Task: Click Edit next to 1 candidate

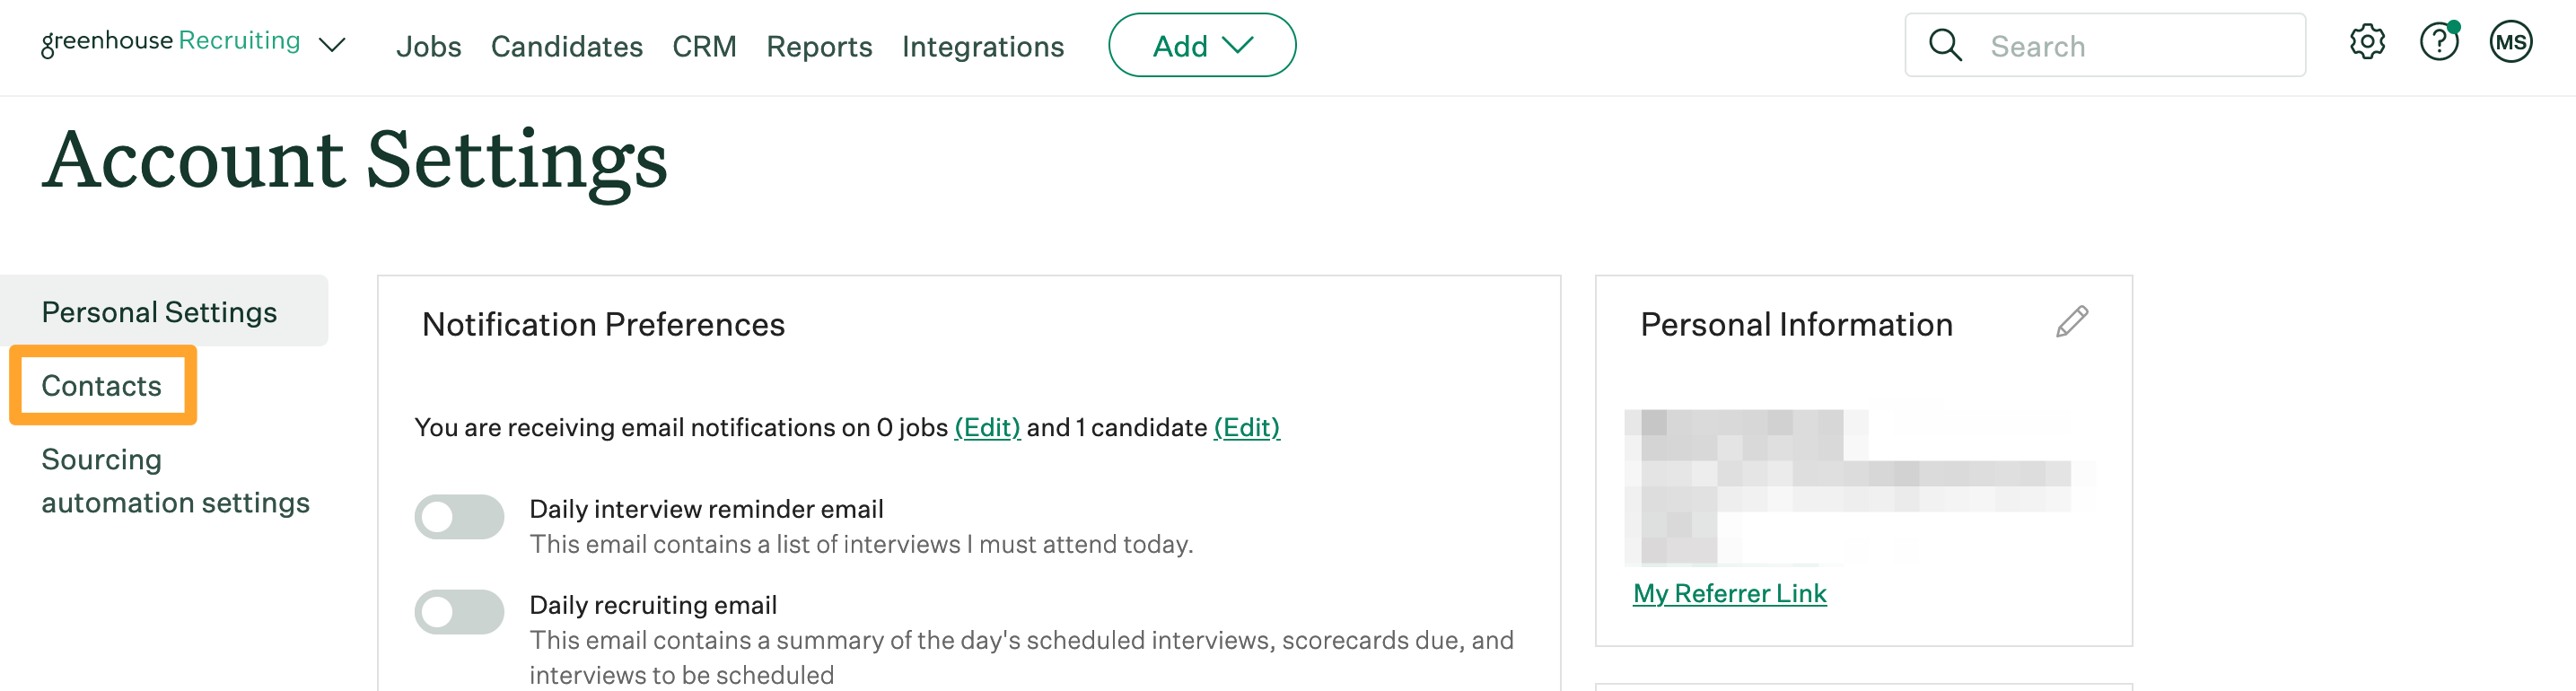Action: point(1245,427)
